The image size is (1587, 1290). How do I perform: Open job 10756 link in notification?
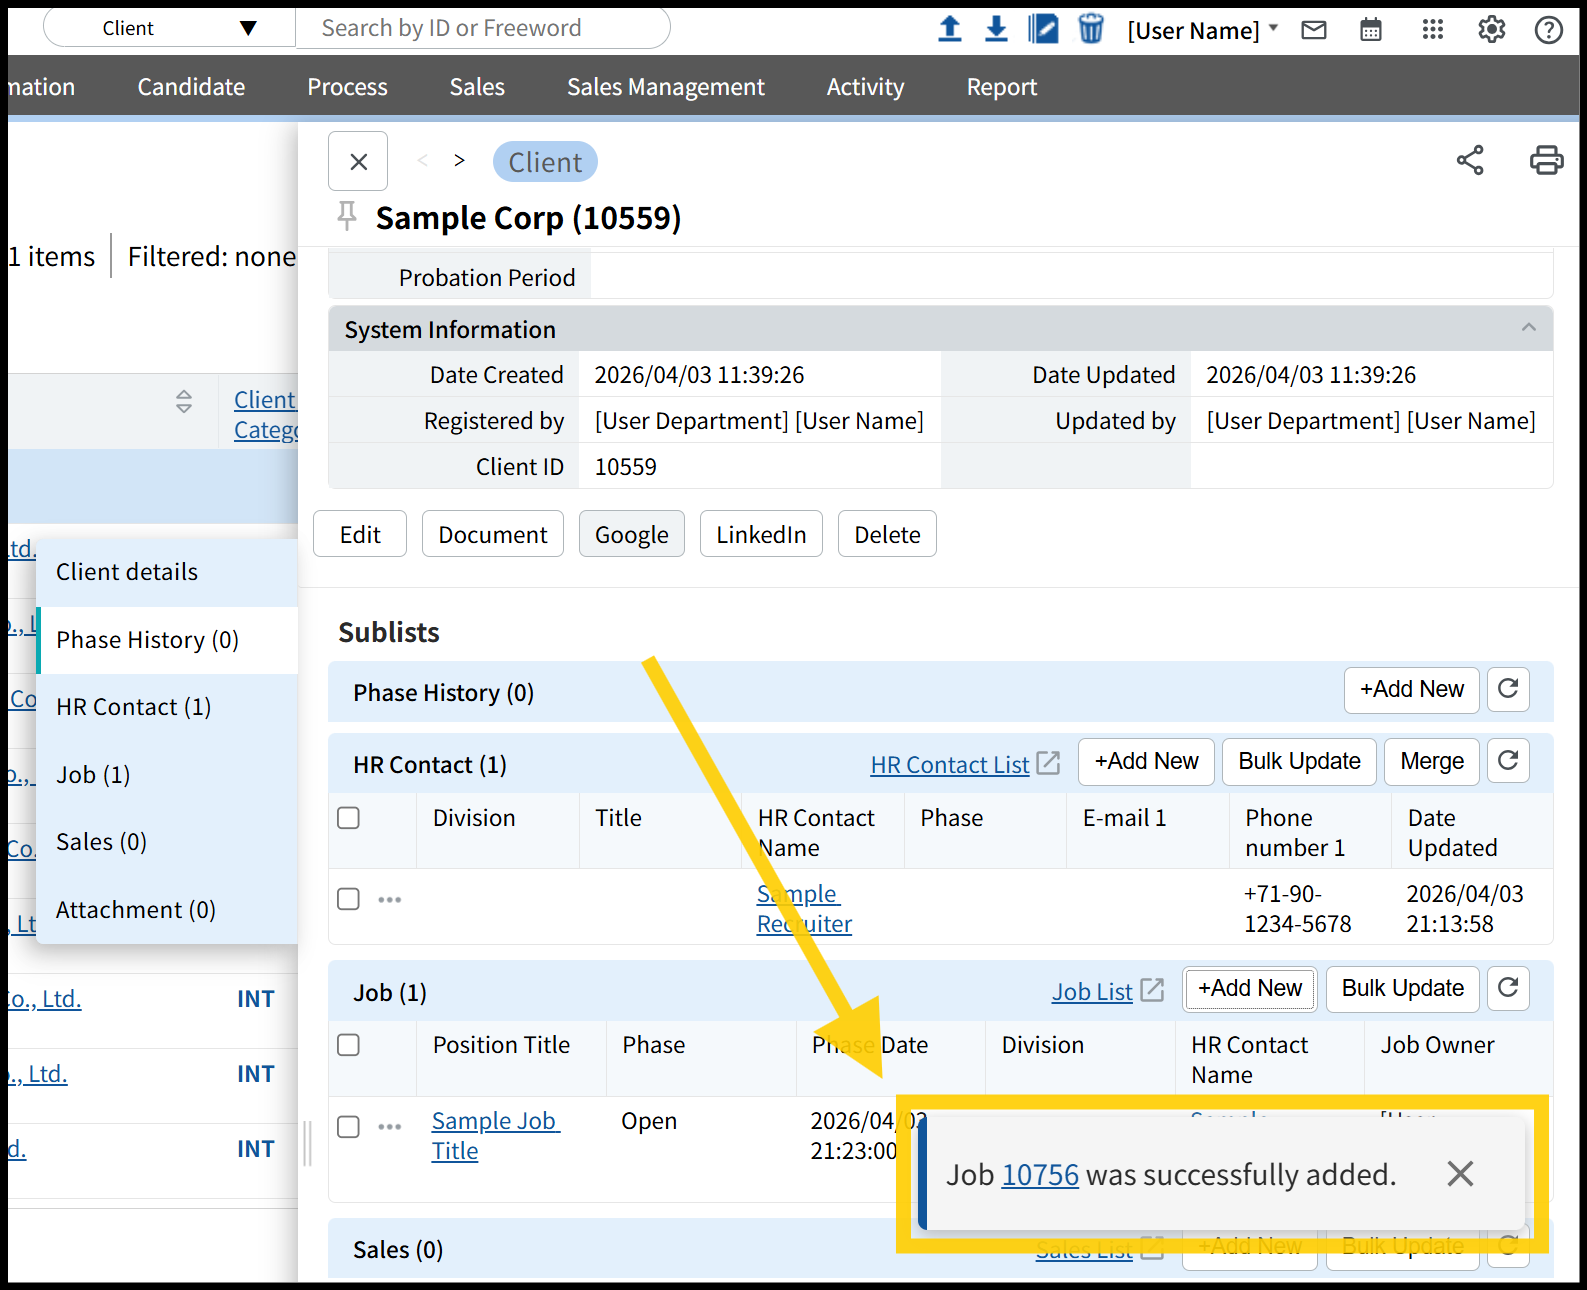click(x=1040, y=1175)
